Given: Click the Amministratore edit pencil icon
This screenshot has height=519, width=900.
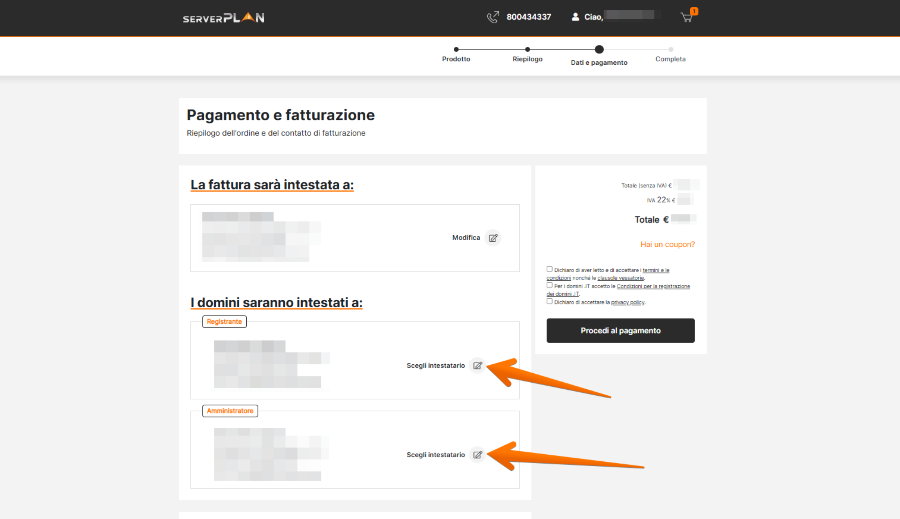Looking at the screenshot, I should [478, 455].
